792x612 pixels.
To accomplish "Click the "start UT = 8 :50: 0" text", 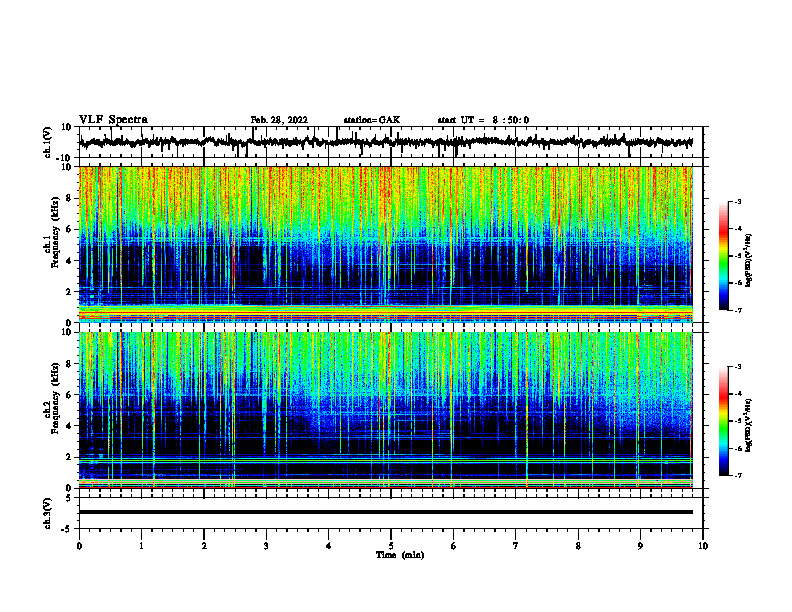I will pyautogui.click(x=483, y=120).
